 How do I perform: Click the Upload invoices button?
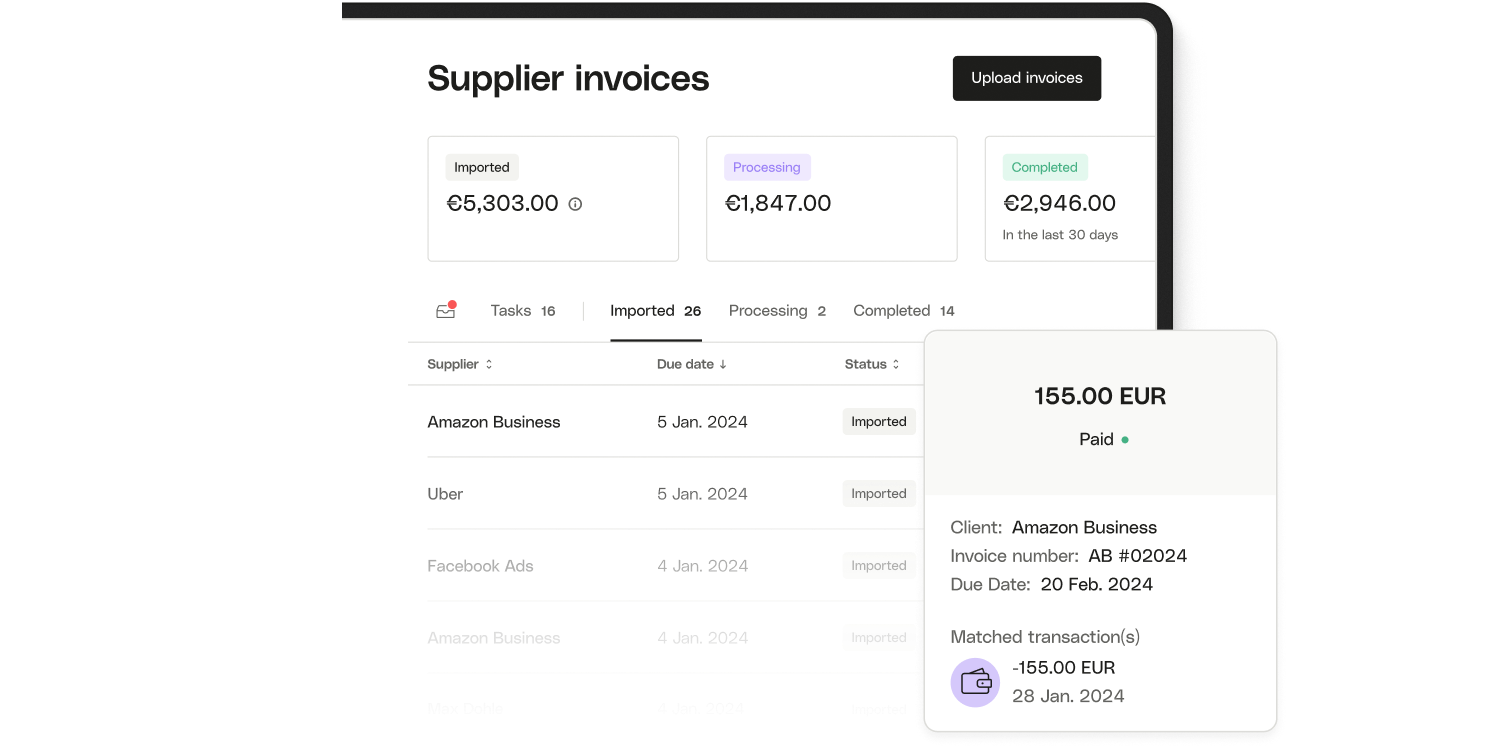point(1026,78)
